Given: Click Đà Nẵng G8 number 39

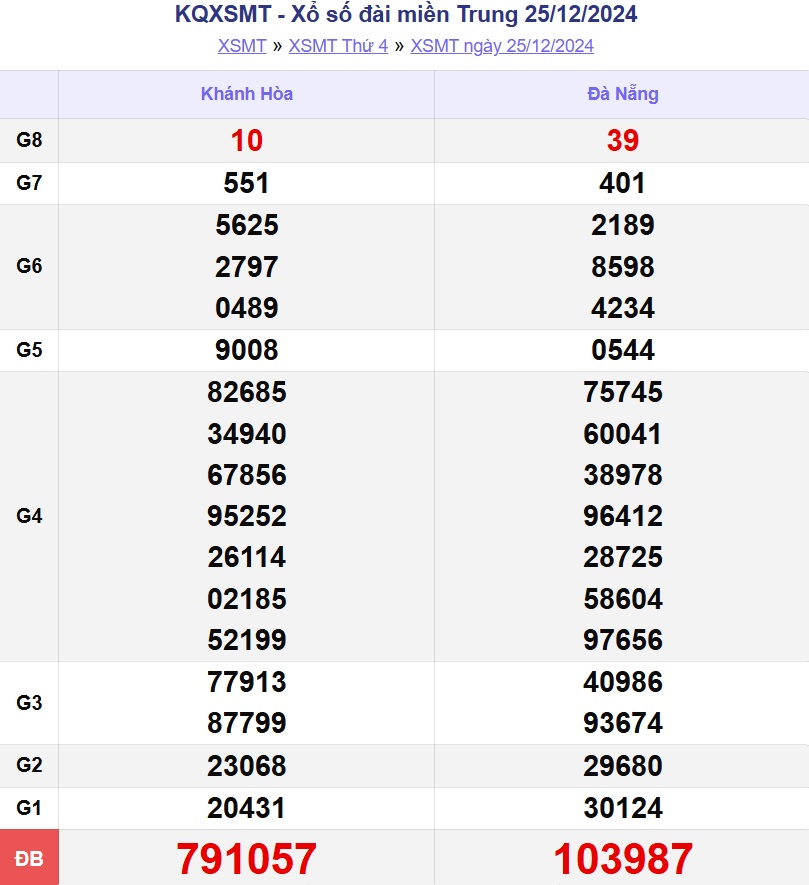Looking at the screenshot, I should tap(622, 141).
